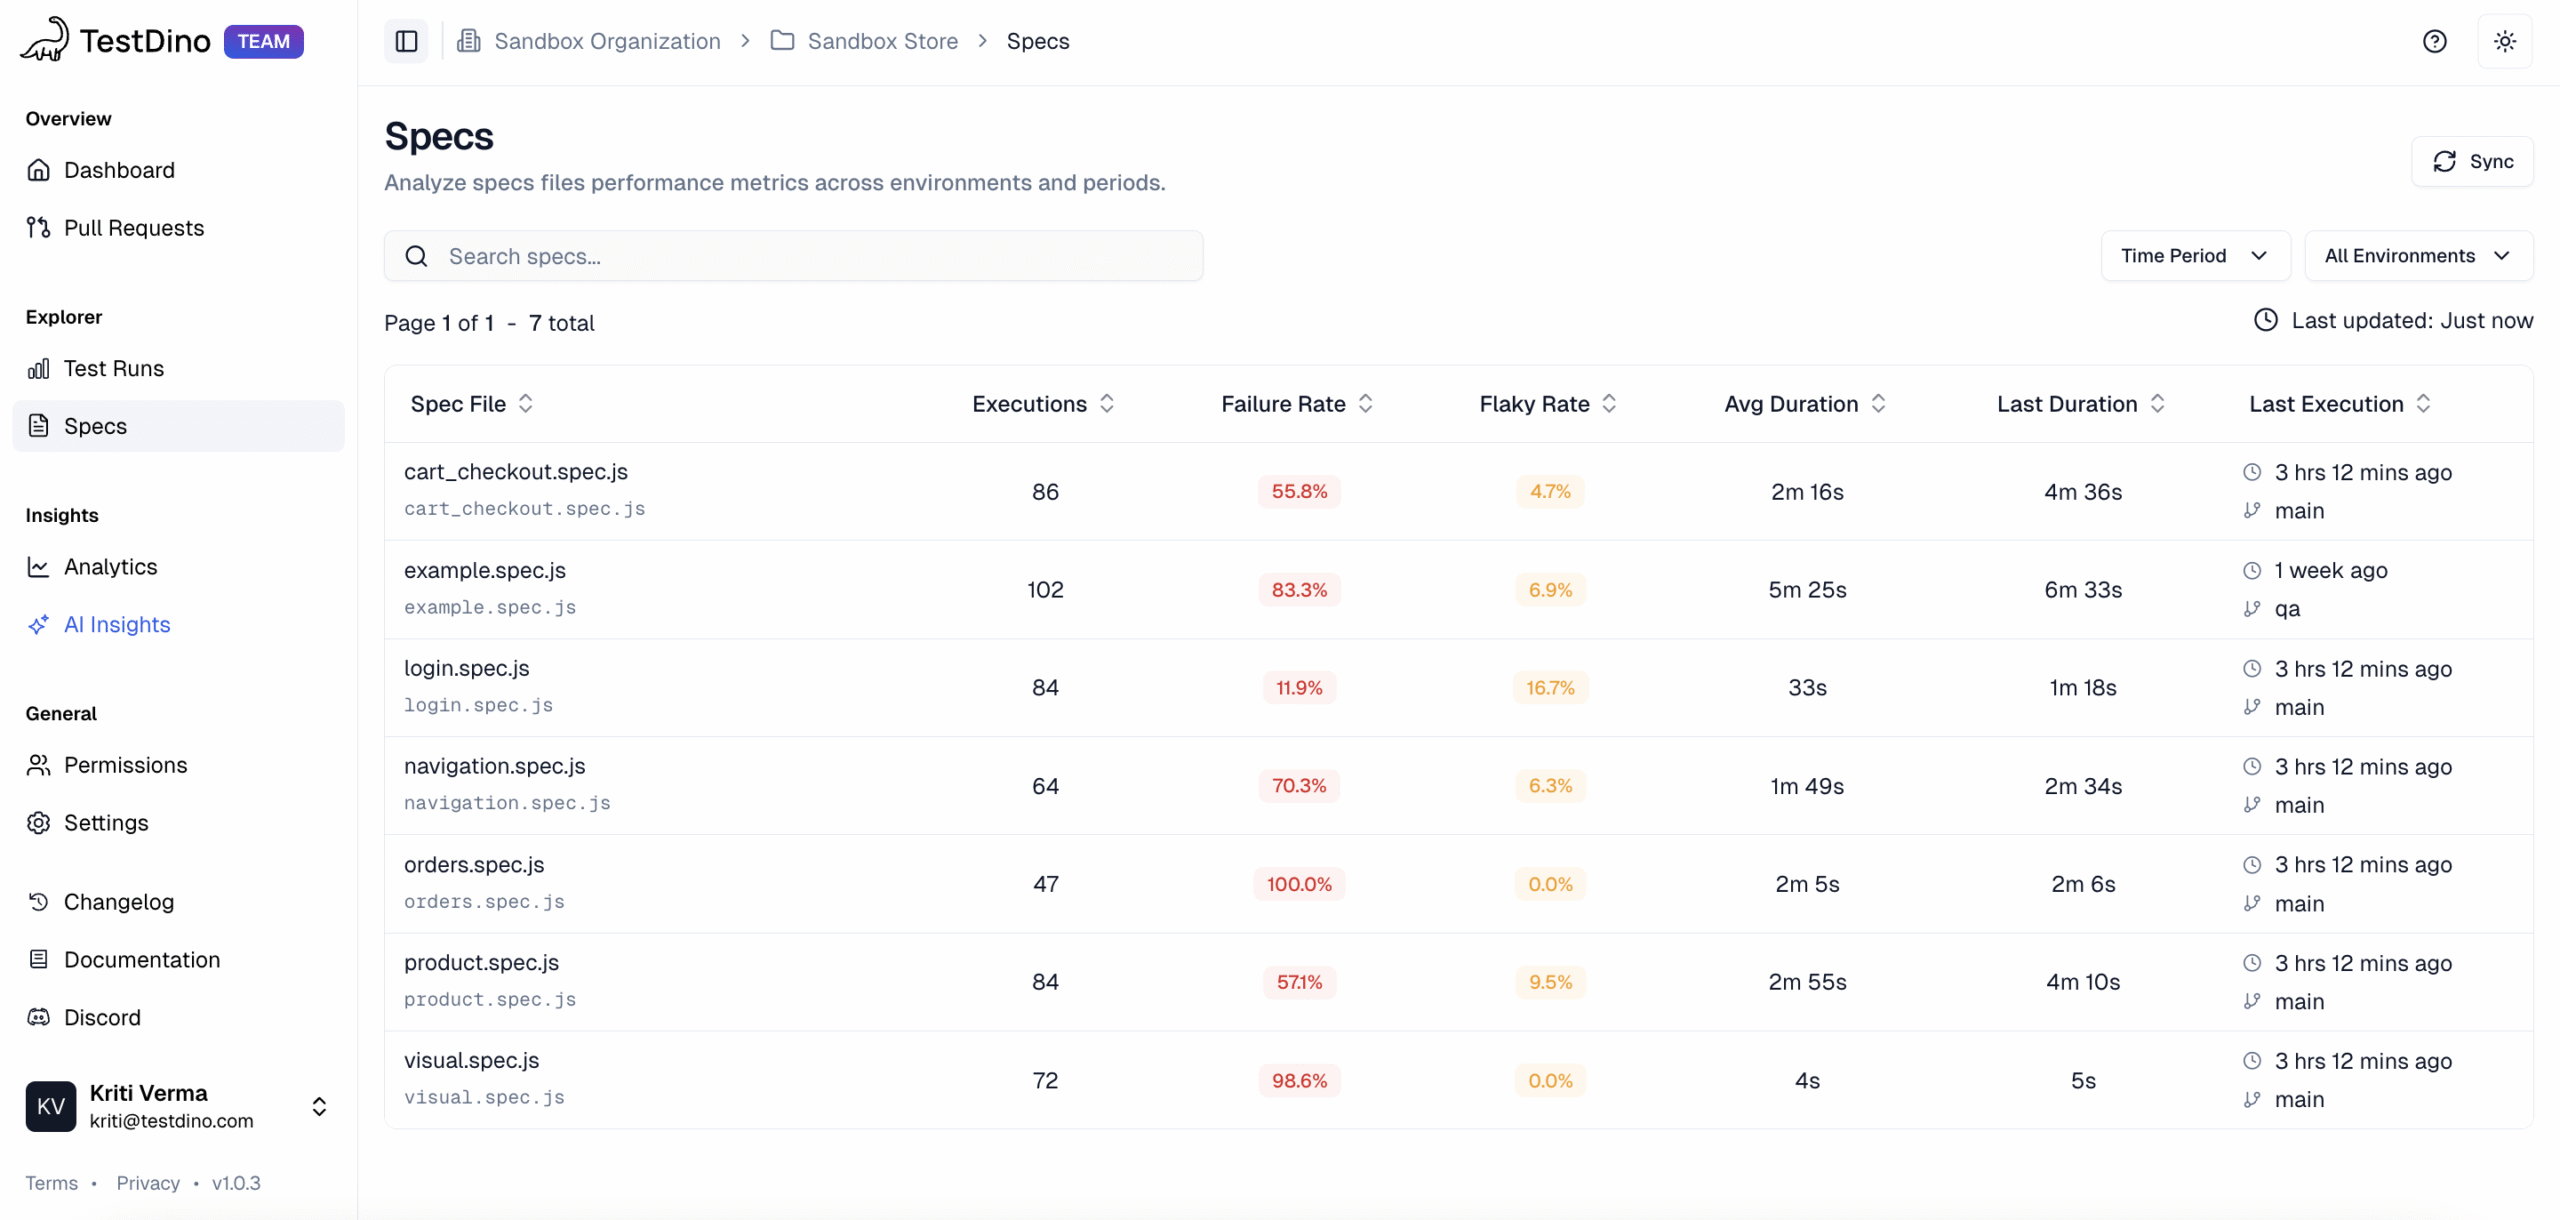Click the Pull Requests icon
The height and width of the screenshot is (1220, 2560).
pyautogui.click(x=38, y=228)
